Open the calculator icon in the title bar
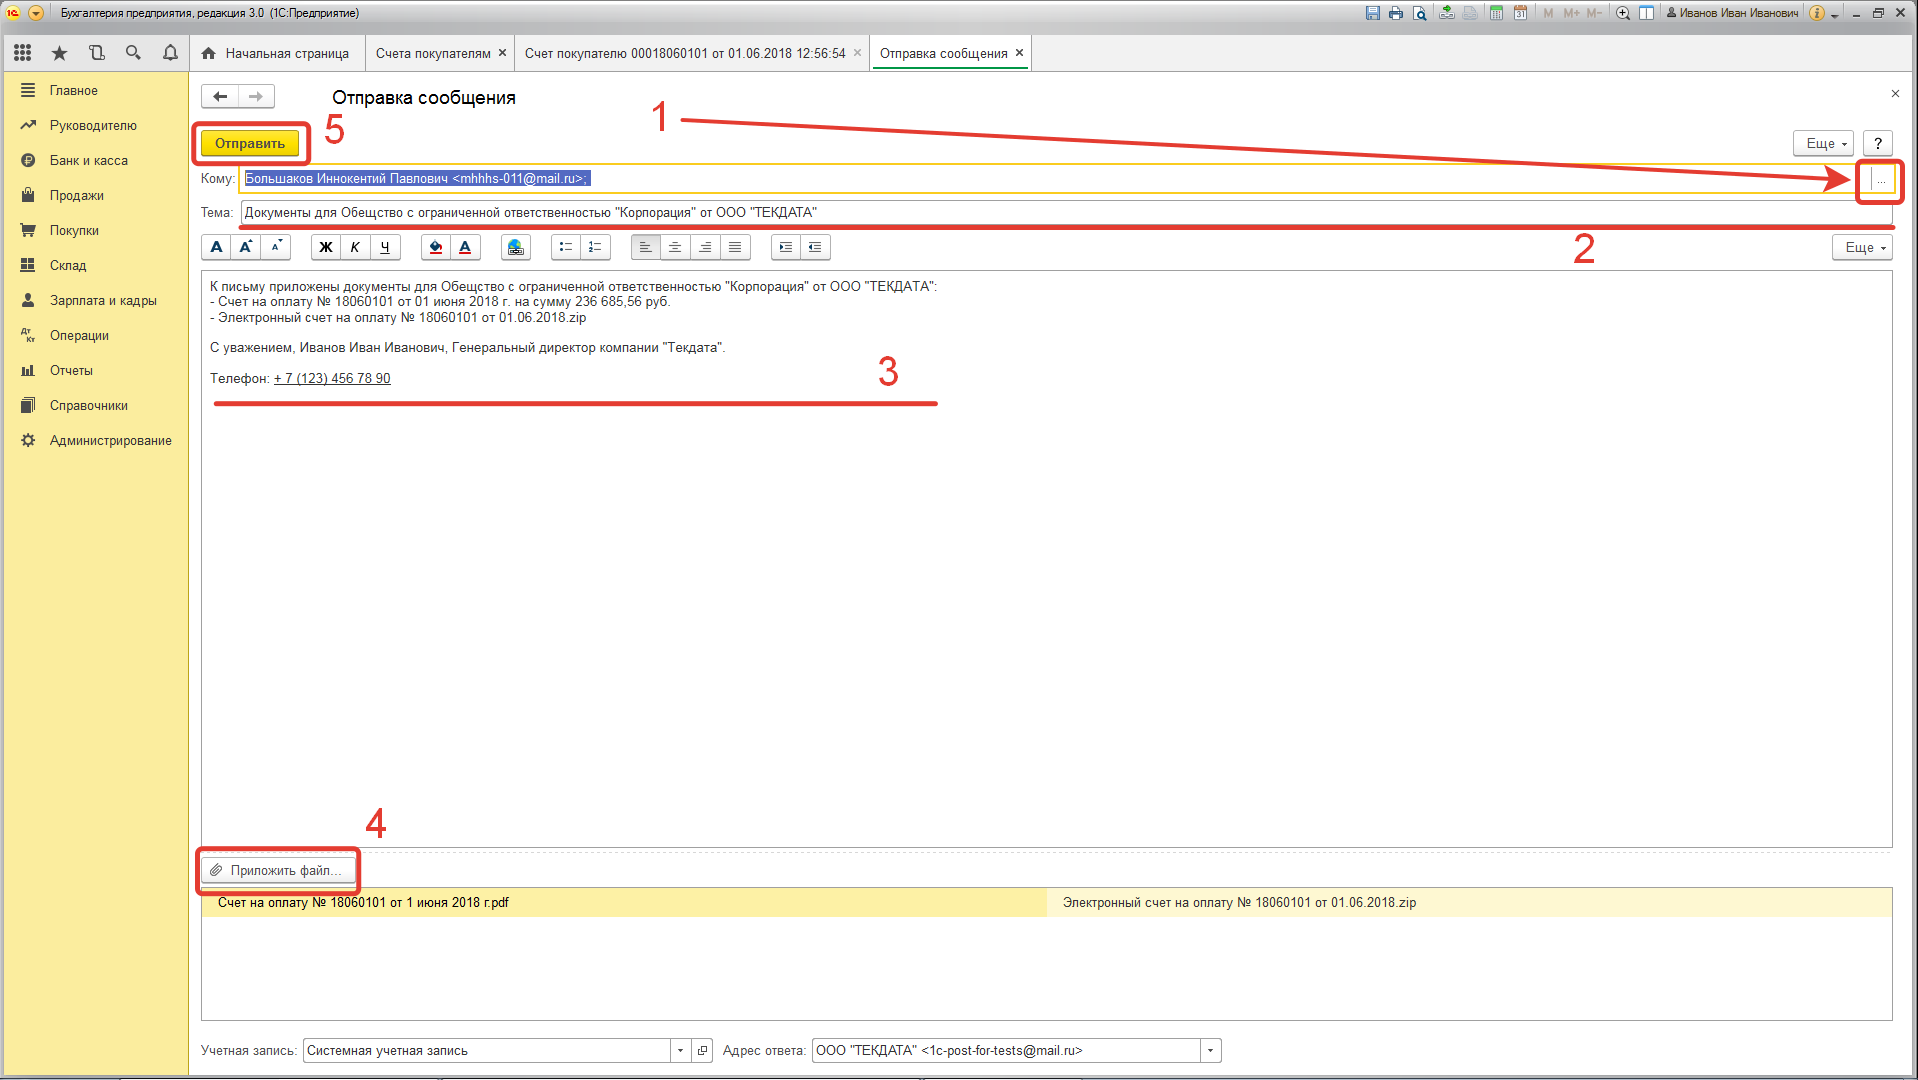Viewport: 1918px width, 1080px height. tap(1496, 13)
